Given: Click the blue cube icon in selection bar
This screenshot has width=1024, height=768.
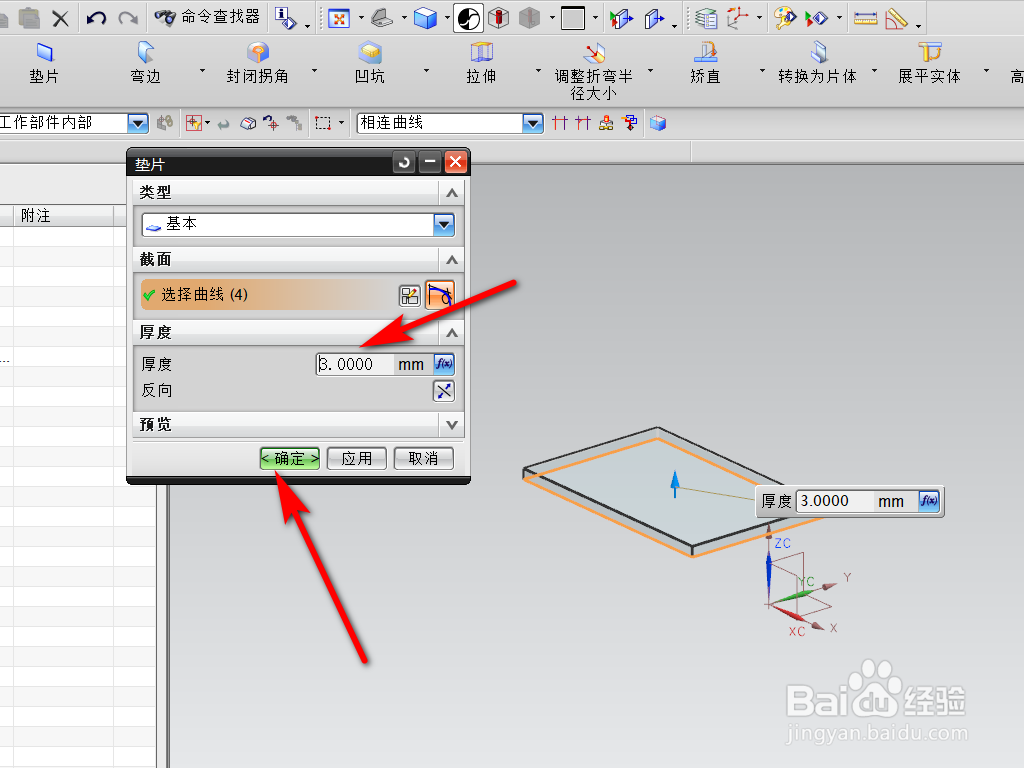Looking at the screenshot, I should coord(658,123).
